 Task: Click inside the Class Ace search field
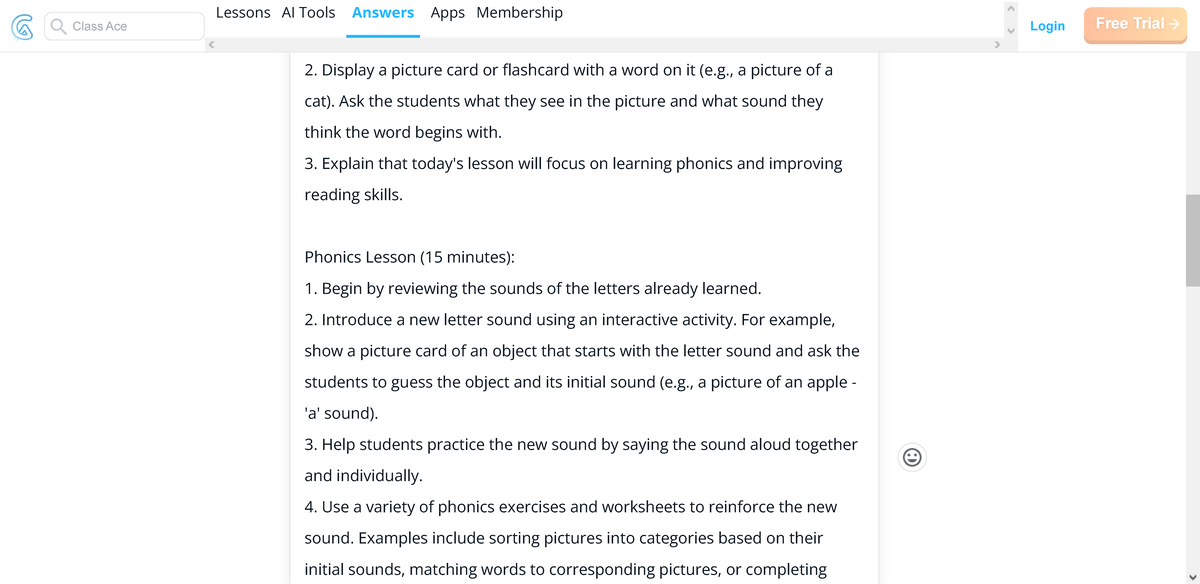(x=130, y=26)
